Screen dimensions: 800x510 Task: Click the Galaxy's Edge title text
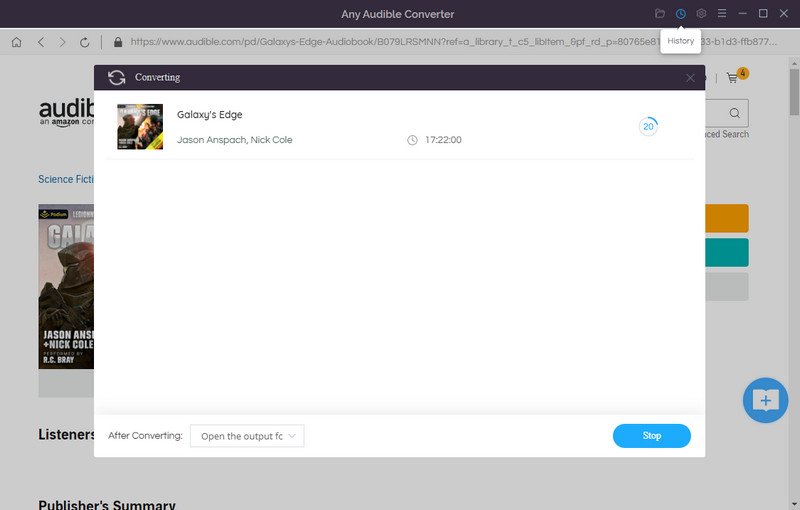(x=210, y=115)
